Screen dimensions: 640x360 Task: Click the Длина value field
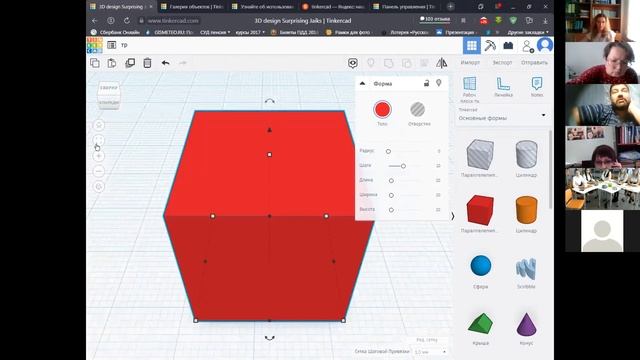(438, 180)
